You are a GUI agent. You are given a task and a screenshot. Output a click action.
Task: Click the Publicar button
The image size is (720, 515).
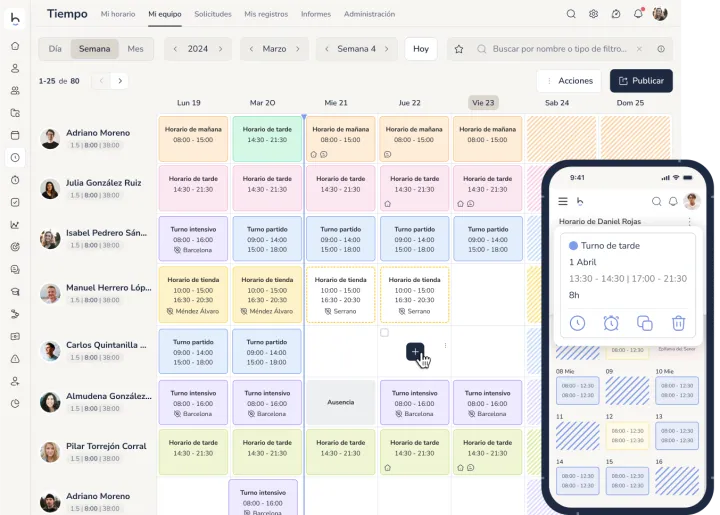pyautogui.click(x=641, y=81)
